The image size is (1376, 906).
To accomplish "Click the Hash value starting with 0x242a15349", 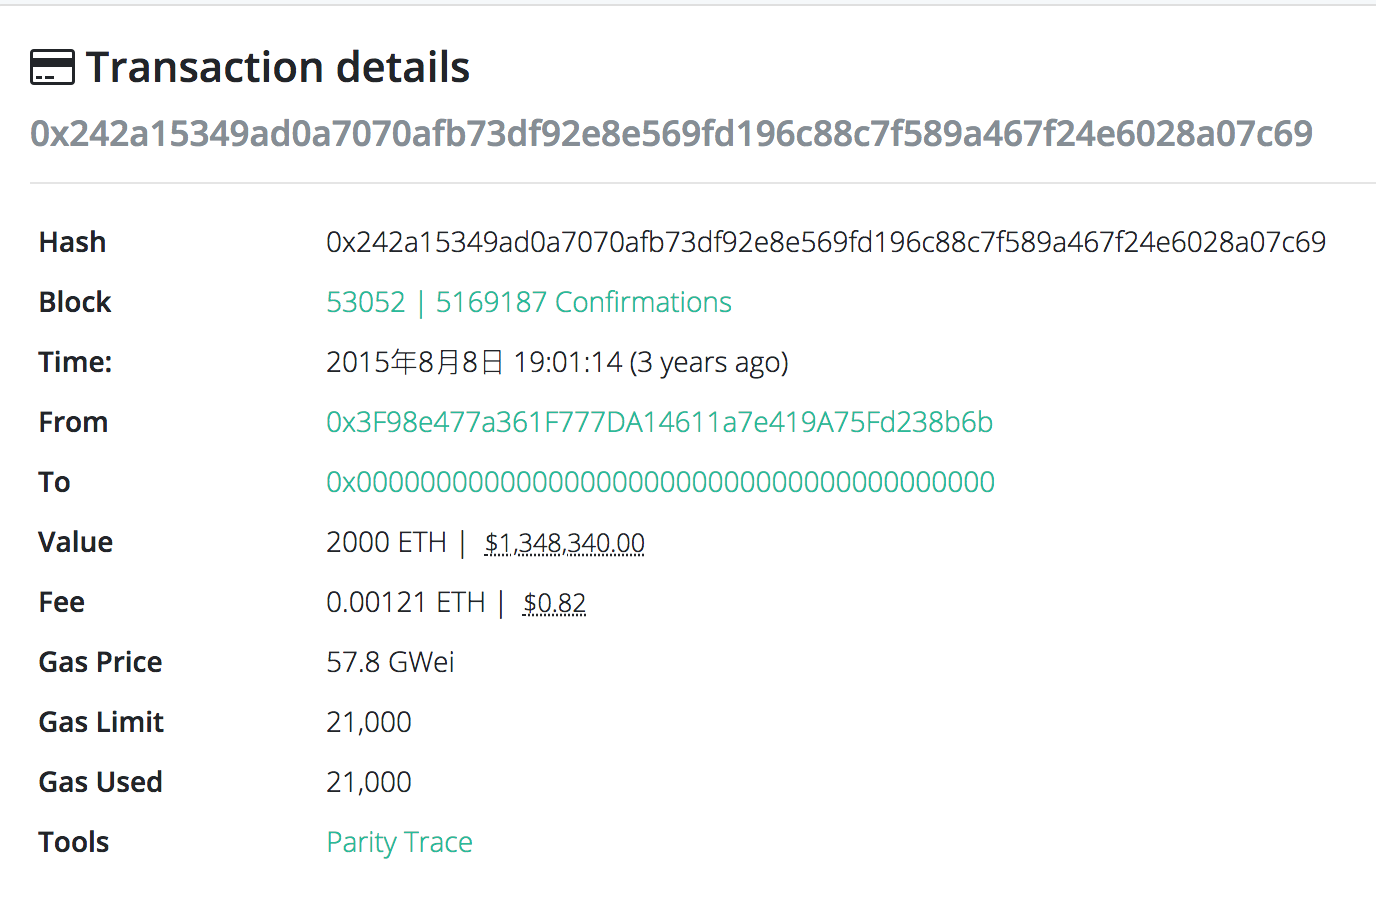I will (825, 241).
